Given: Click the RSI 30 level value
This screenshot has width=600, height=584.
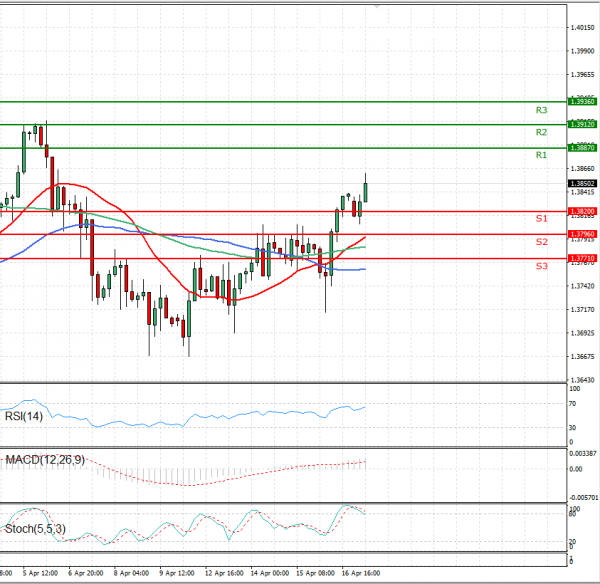Looking at the screenshot, I should click(x=572, y=427).
